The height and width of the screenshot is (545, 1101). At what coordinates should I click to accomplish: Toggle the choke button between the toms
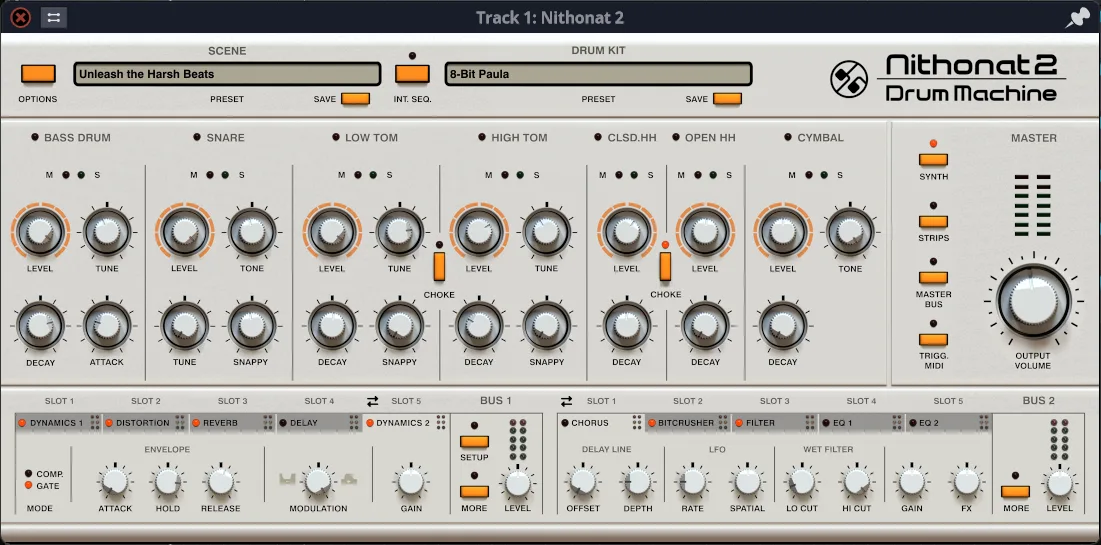439,266
